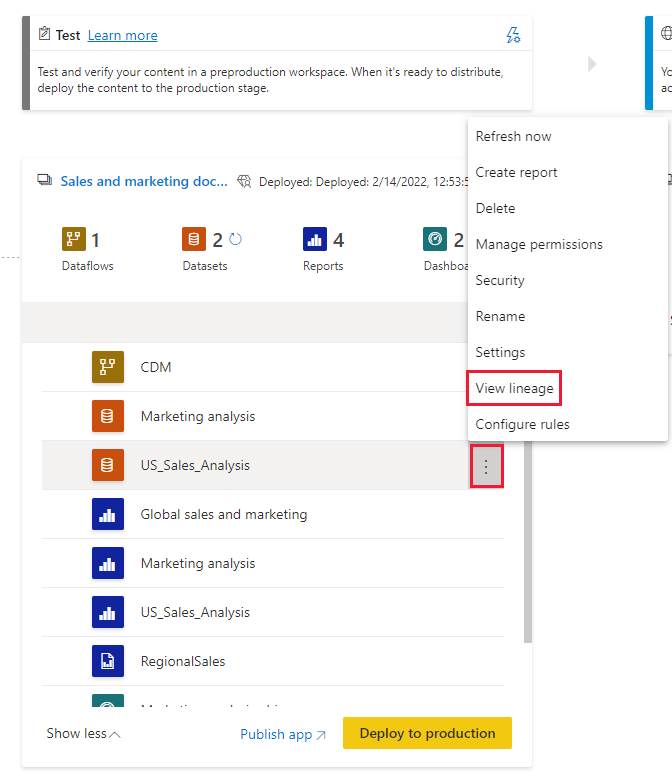The height and width of the screenshot is (777, 672).
Task: Click the dataset refresh spinner icon
Action: pos(235,239)
